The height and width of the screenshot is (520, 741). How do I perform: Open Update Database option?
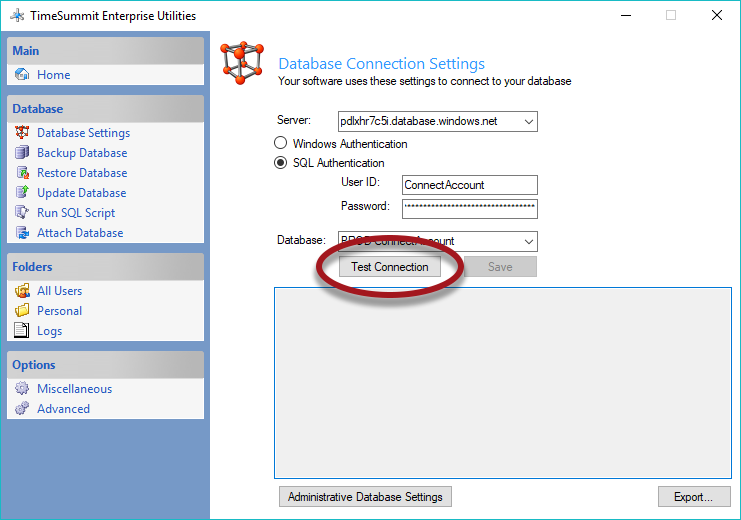coord(82,193)
